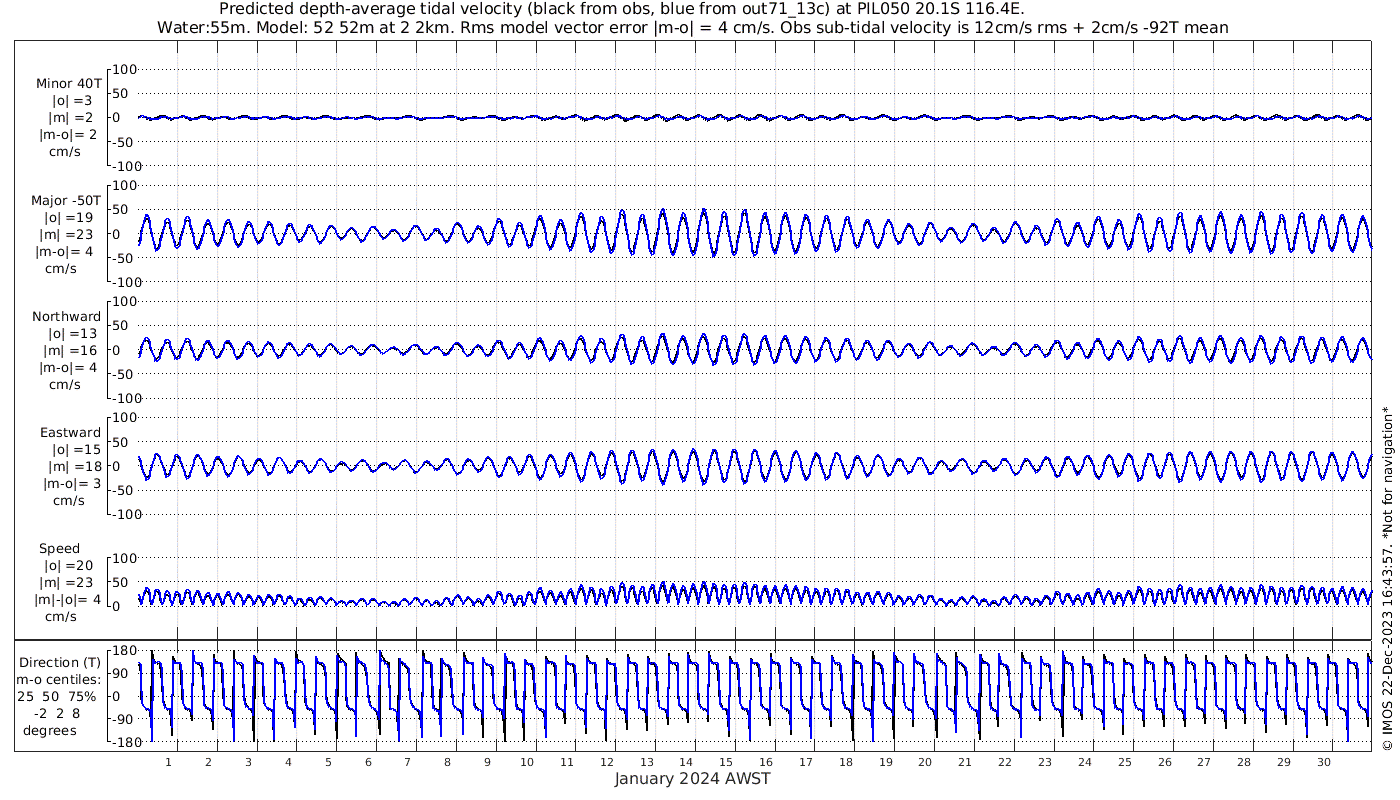This screenshot has height=800, width=1400.
Task: Click the day 30 x-axis tick label
Action: click(1323, 762)
